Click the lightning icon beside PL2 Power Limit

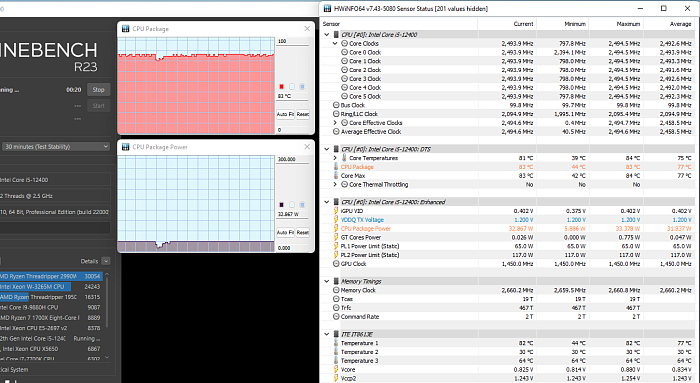pos(336,255)
